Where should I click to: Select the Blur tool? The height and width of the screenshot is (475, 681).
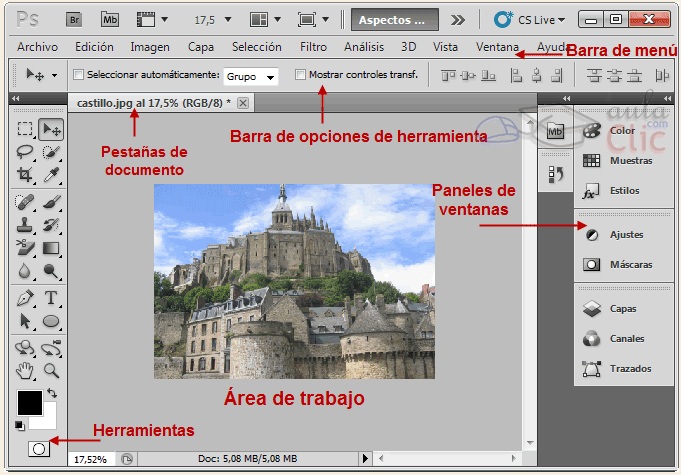click(25, 271)
